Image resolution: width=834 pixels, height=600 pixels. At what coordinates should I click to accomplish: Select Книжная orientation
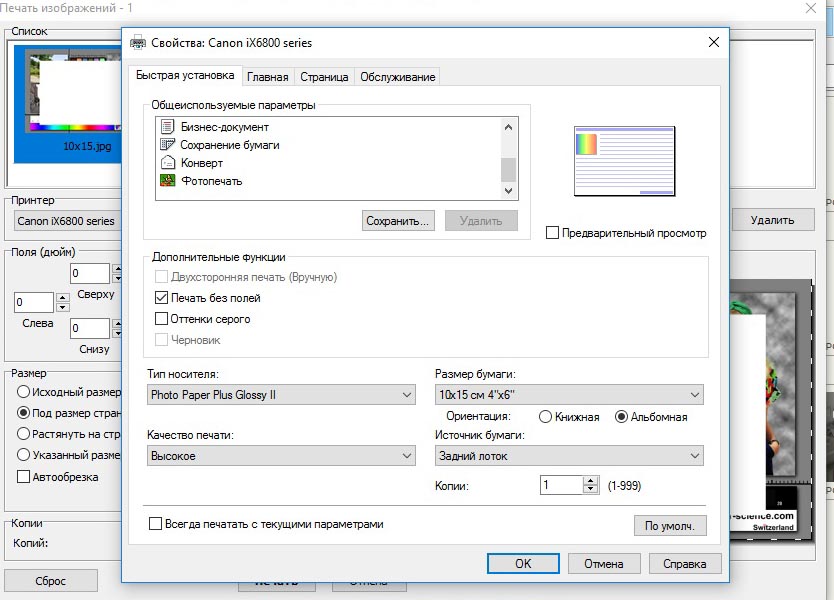545,416
